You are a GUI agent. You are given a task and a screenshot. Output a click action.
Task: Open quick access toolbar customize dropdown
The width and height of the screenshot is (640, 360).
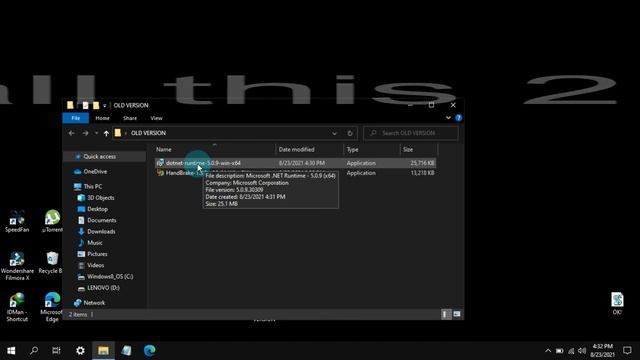tap(104, 105)
